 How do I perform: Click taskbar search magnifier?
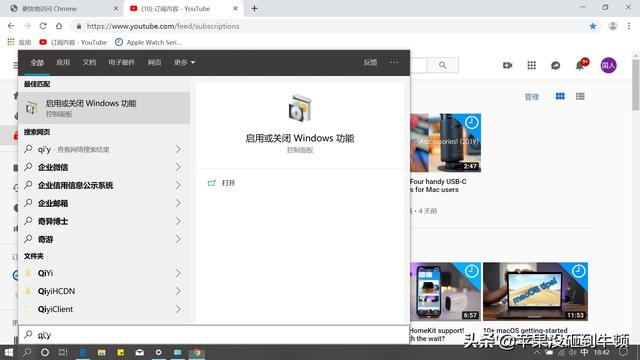27,352
